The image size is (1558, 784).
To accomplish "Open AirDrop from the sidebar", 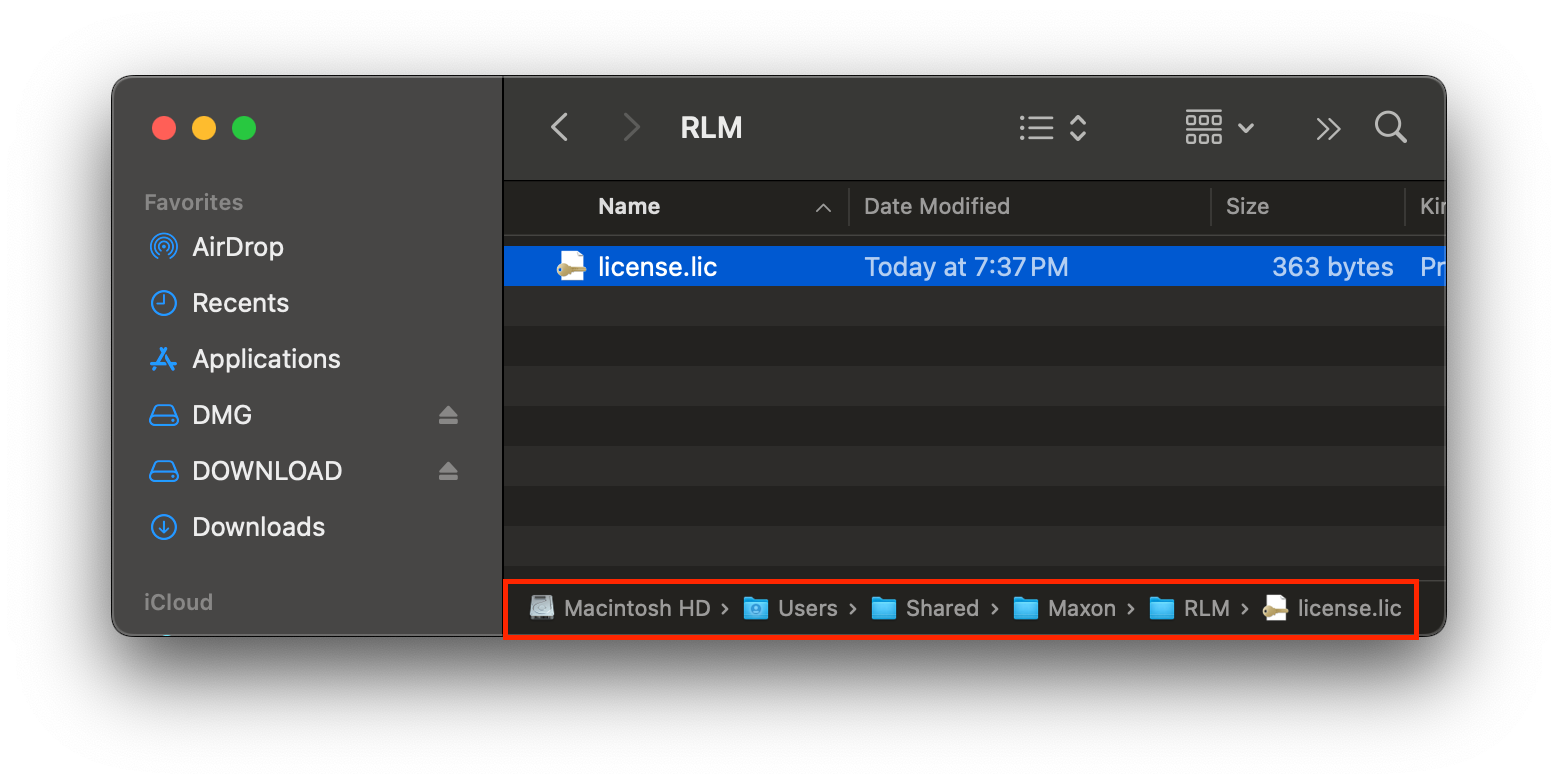I will pos(237,246).
